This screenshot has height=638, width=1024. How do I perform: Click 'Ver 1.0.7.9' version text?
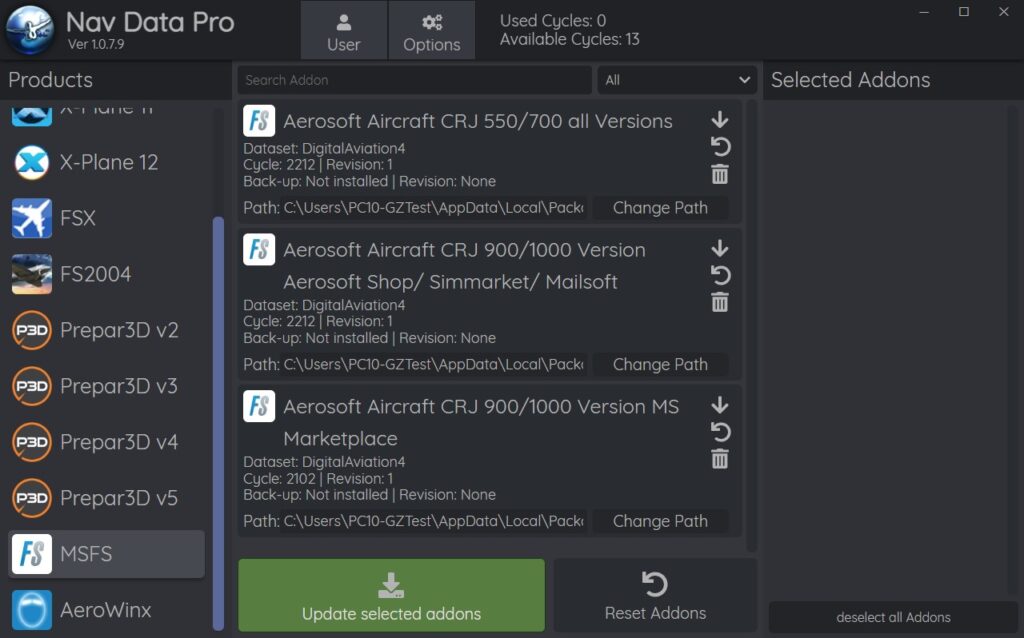(96, 44)
